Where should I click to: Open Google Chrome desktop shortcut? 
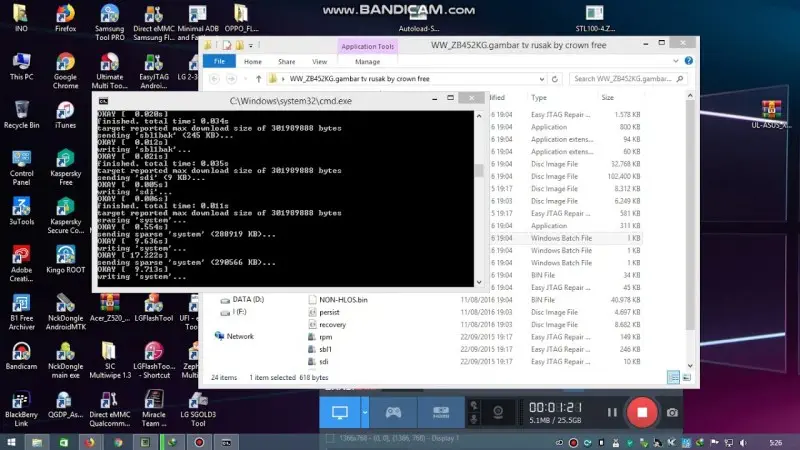point(65,71)
